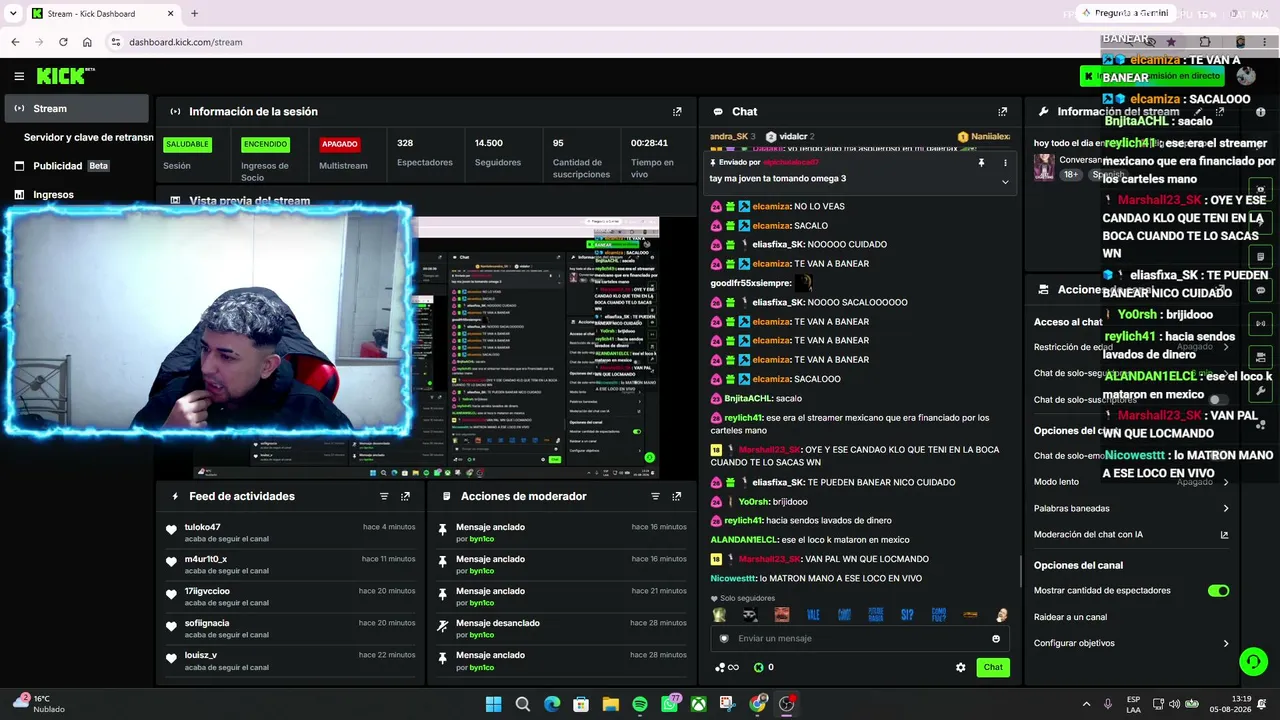This screenshot has width=1280, height=720.
Task: Open Acciones de moderador filter icon
Action: 655,496
